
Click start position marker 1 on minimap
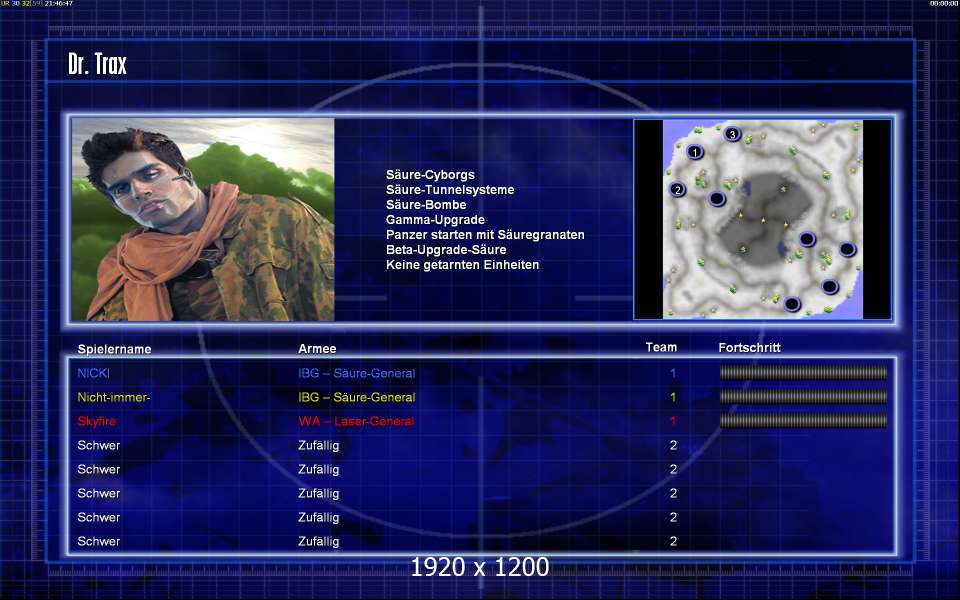pyautogui.click(x=694, y=152)
